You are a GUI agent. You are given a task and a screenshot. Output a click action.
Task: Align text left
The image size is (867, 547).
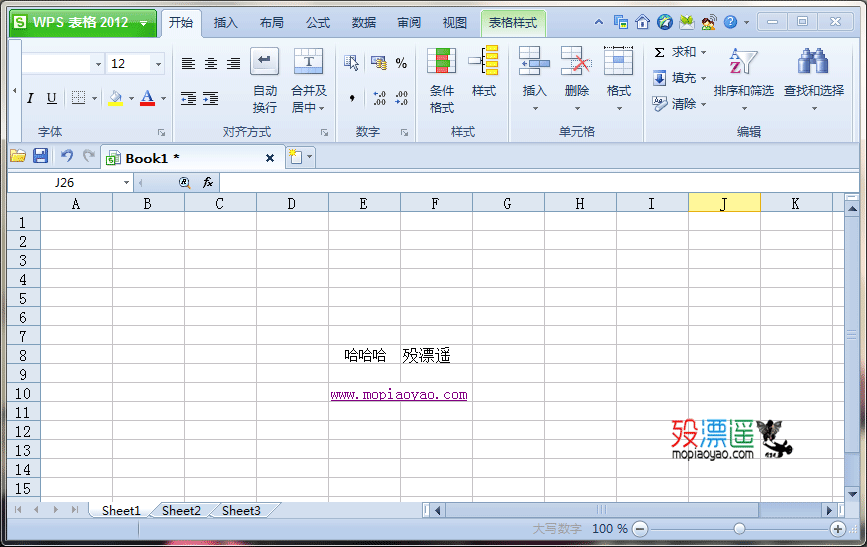click(x=188, y=64)
